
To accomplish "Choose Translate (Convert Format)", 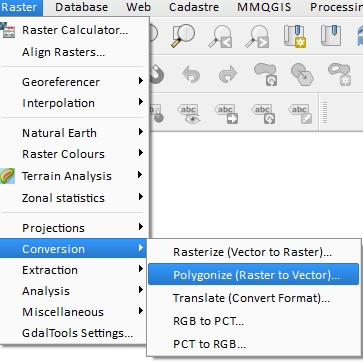I will 254,298.
